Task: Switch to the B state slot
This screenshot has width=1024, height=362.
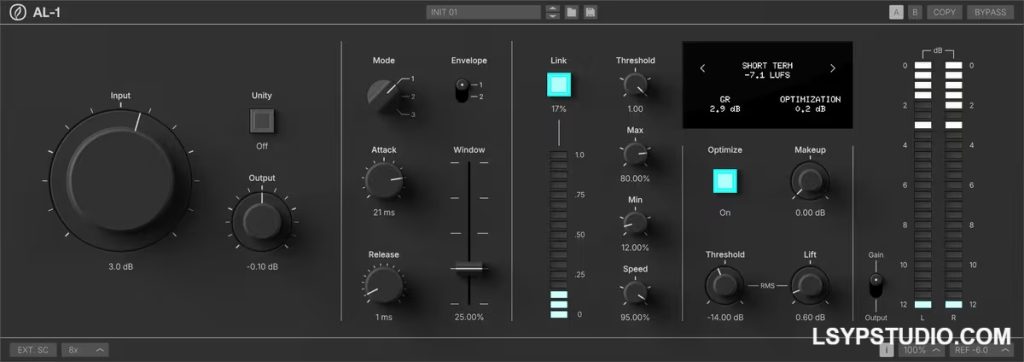Action: pyautogui.click(x=915, y=12)
